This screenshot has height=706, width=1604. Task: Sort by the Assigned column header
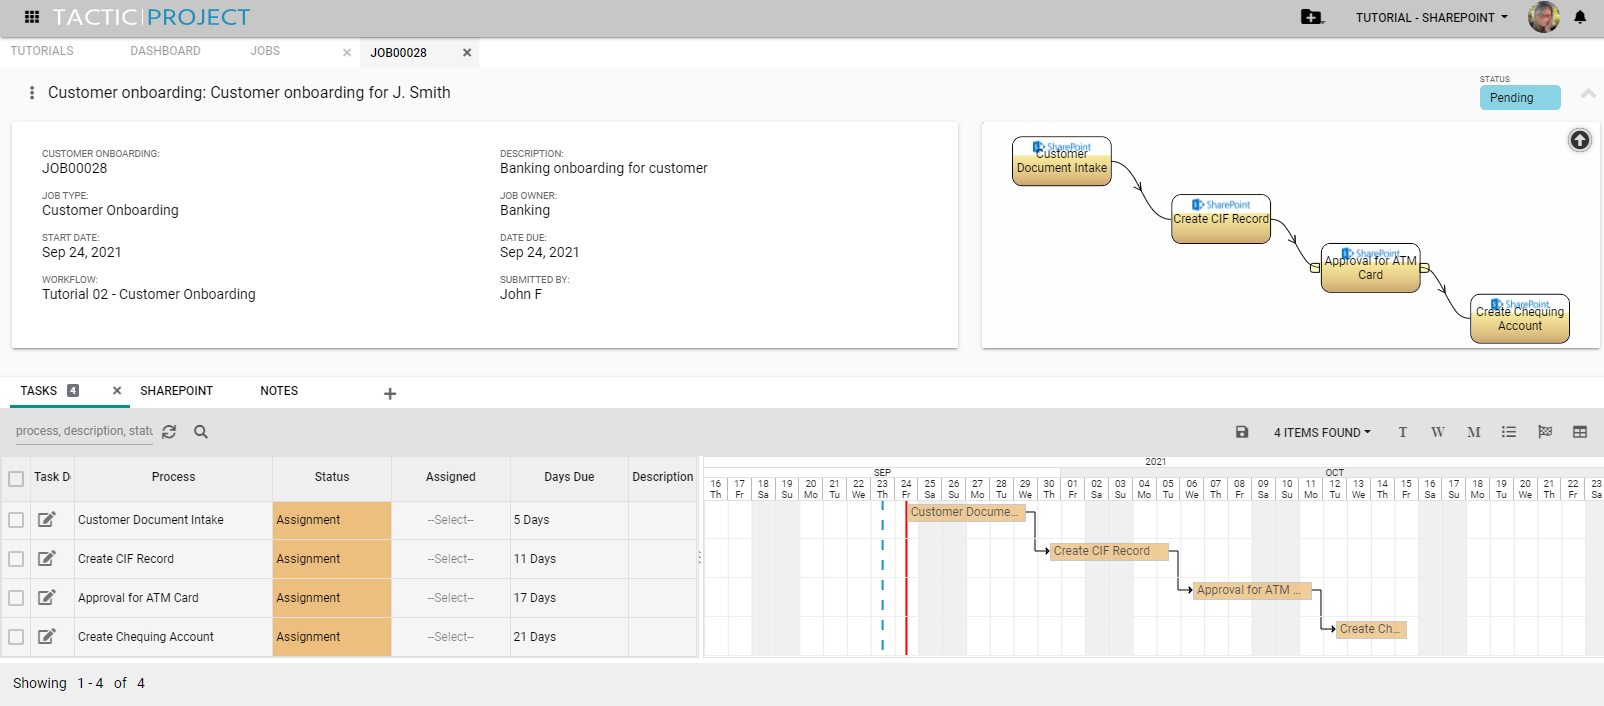(451, 477)
